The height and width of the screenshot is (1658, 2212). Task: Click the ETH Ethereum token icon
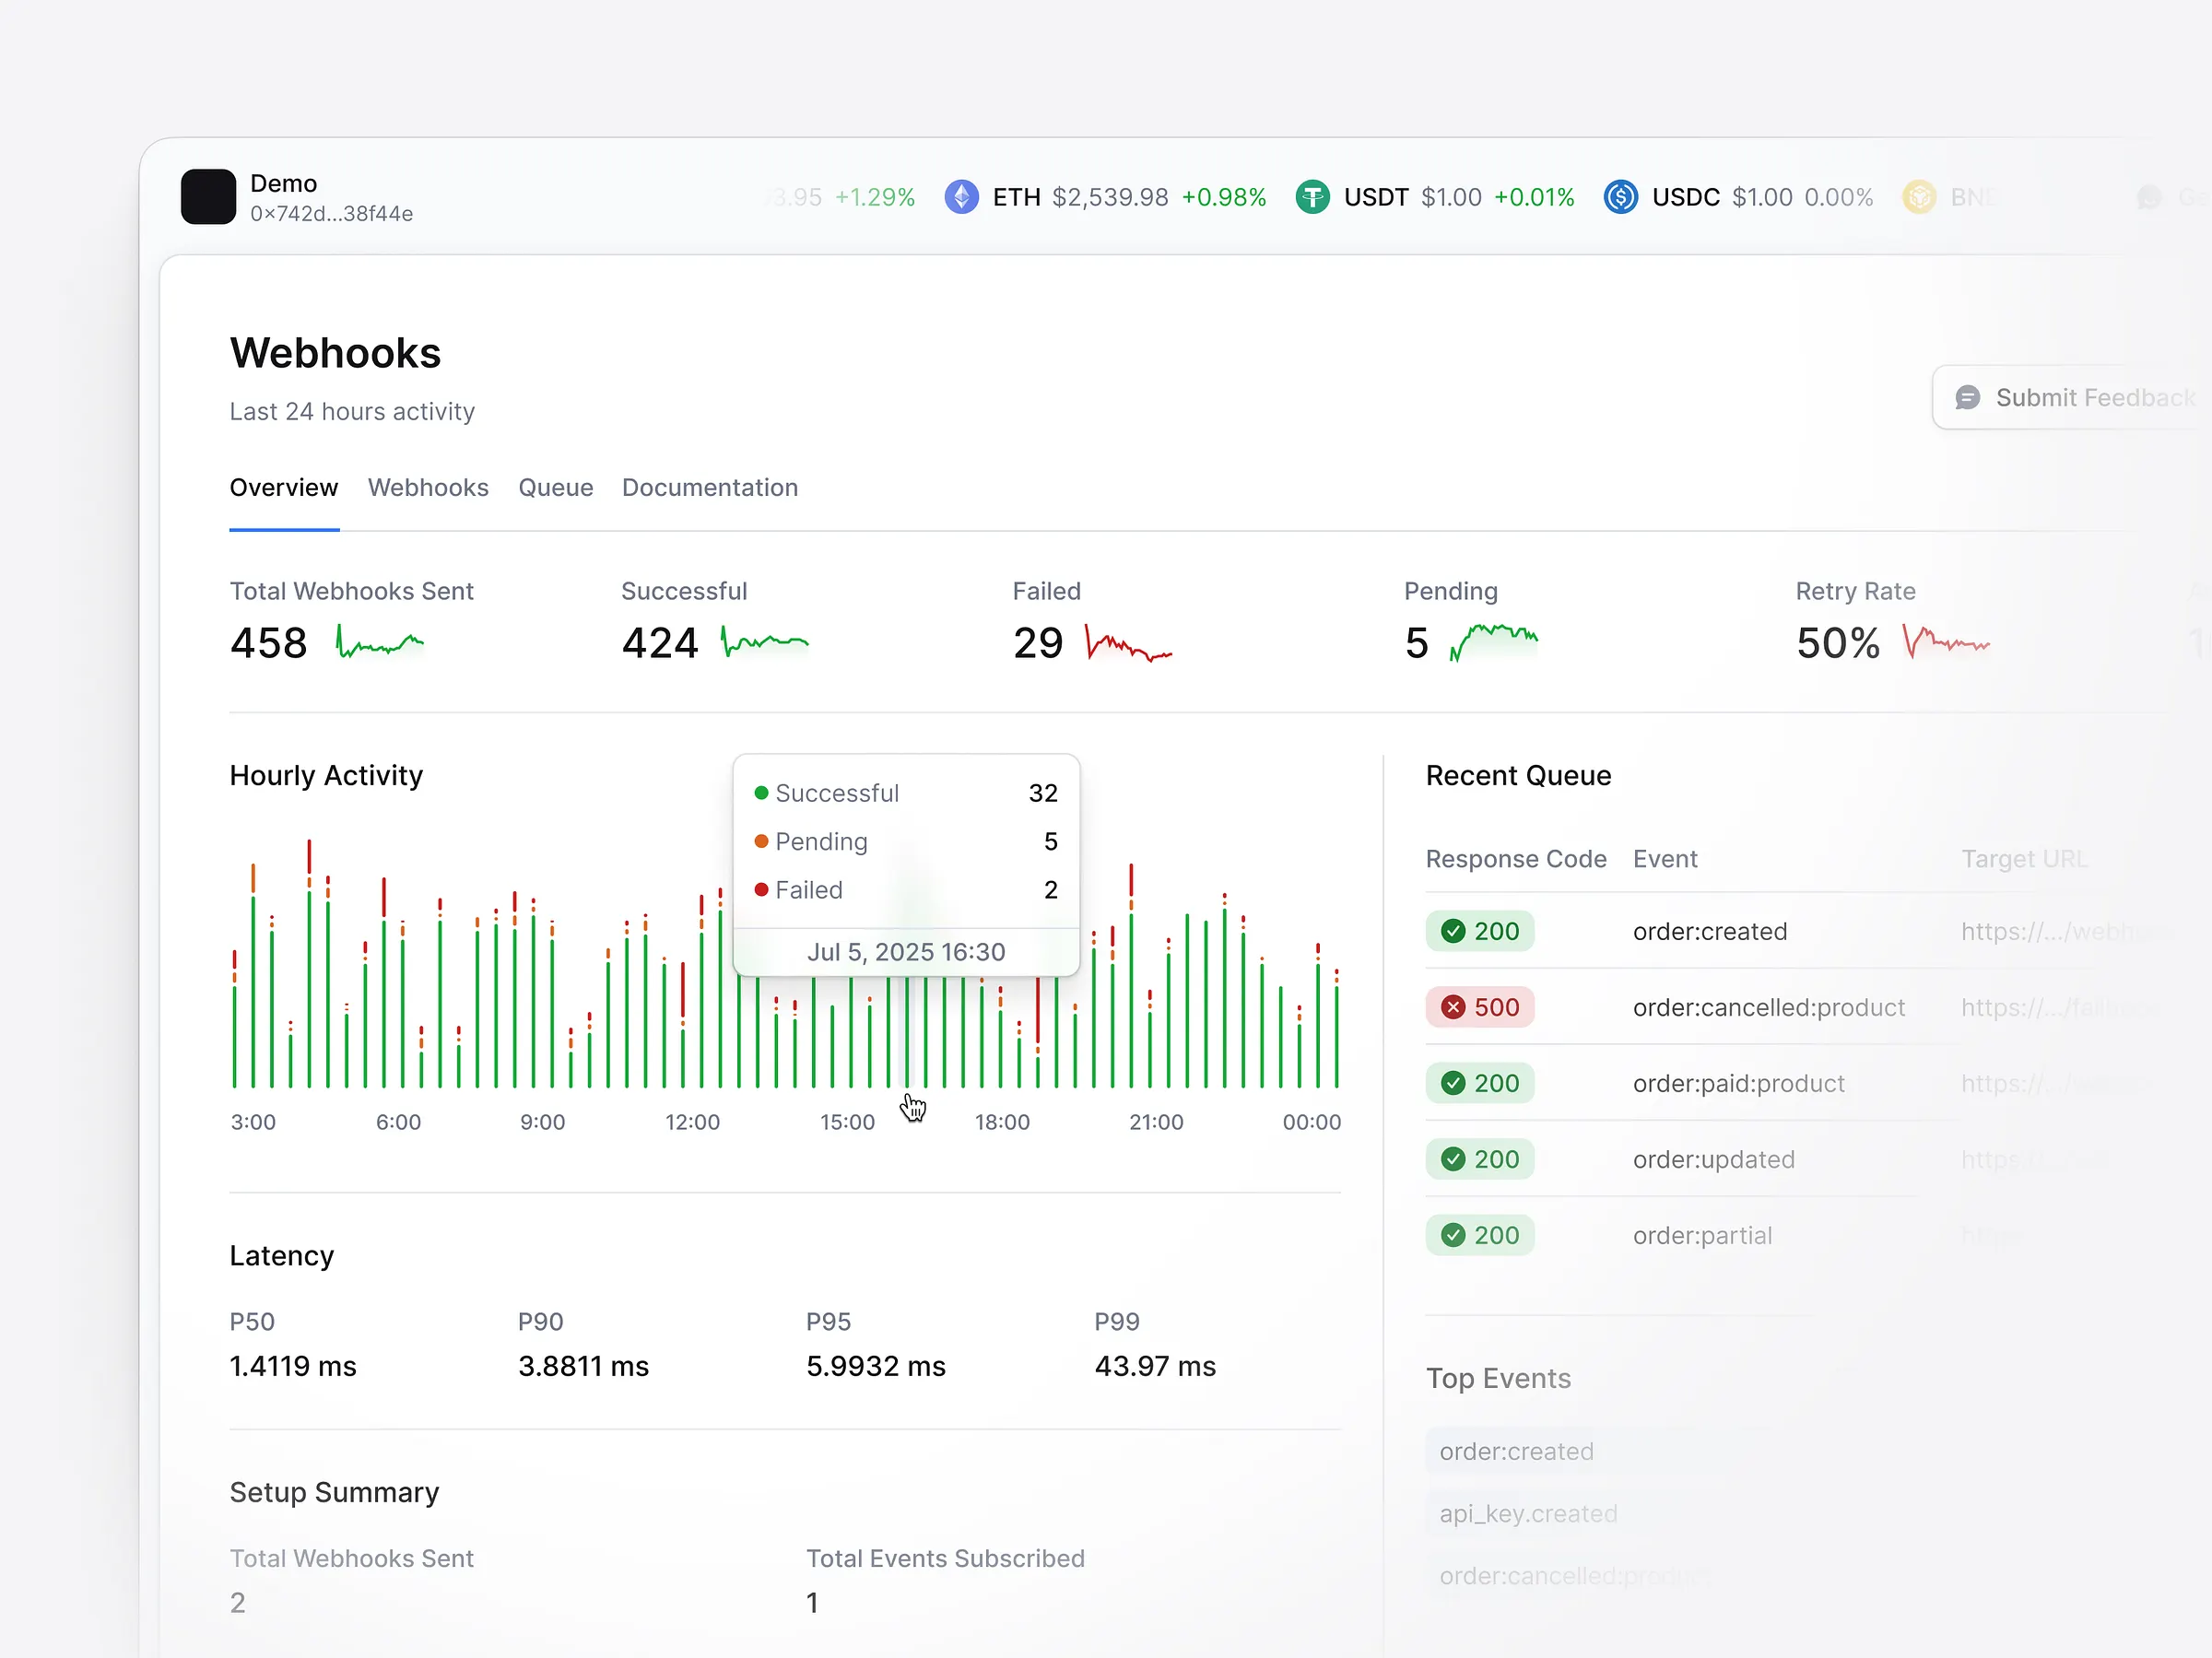pos(962,197)
